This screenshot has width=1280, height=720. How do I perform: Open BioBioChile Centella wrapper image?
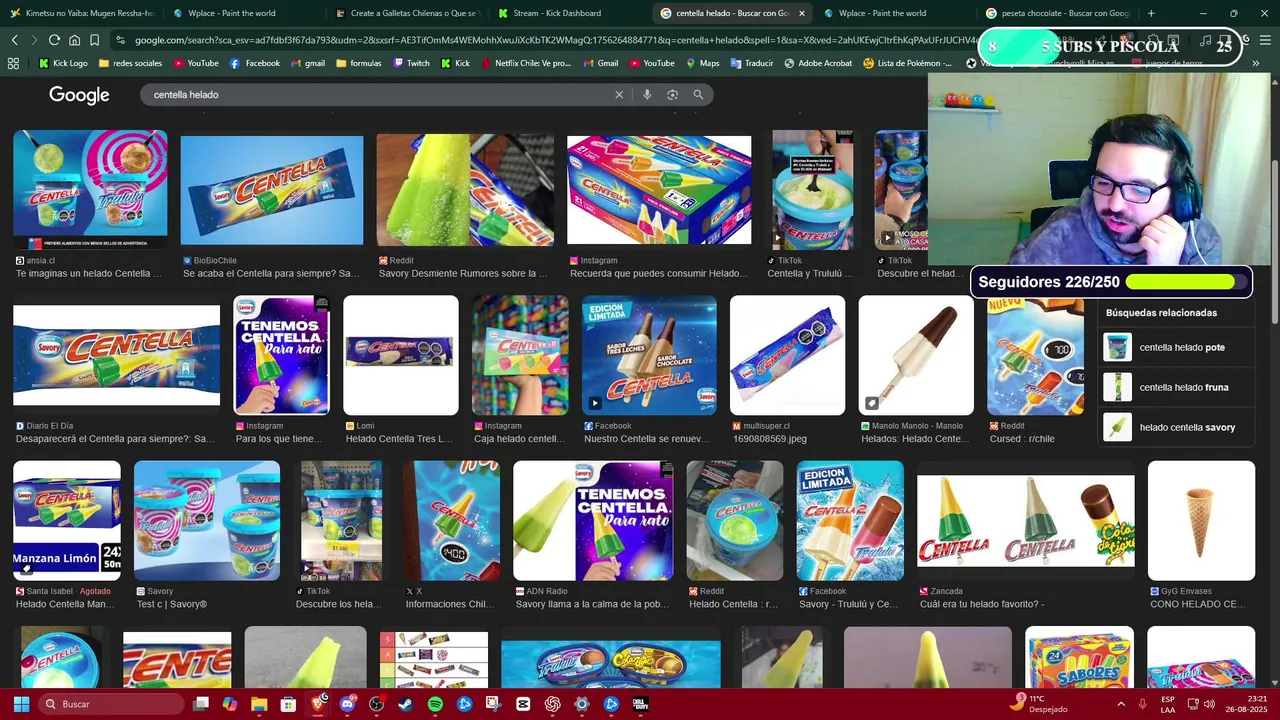click(x=272, y=190)
